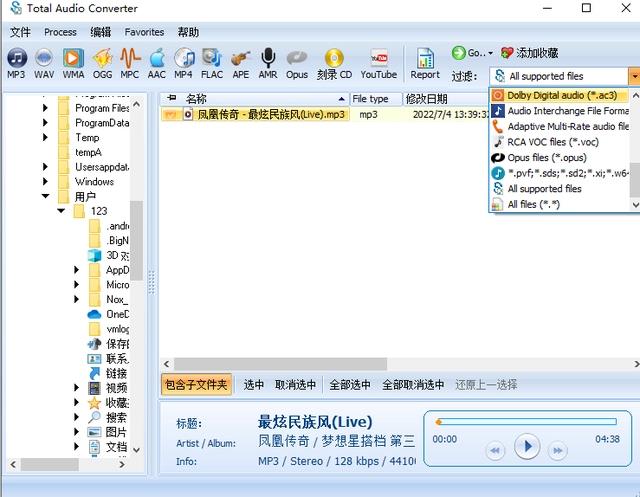
Task: Choose the AAC apple icon
Action: [x=157, y=63]
